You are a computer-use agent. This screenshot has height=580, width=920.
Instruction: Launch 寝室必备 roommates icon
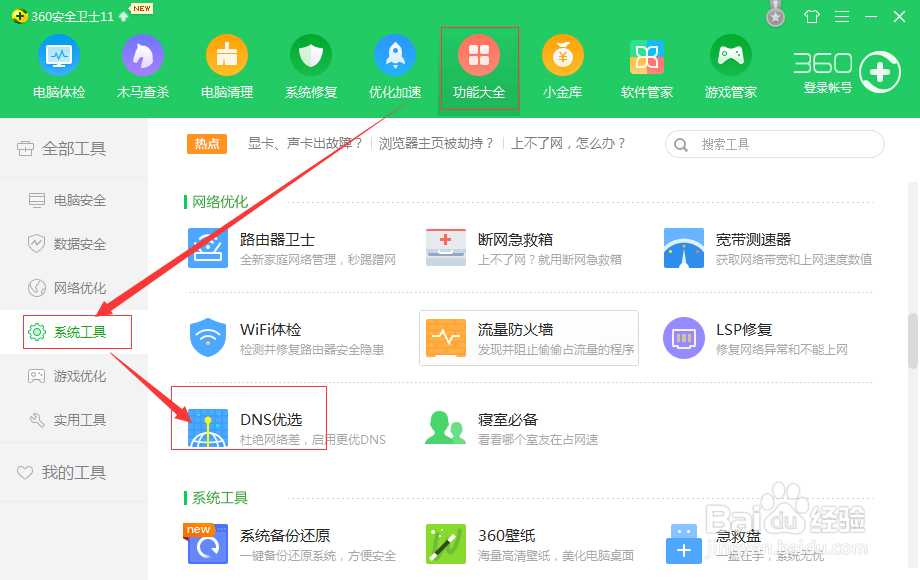click(445, 428)
